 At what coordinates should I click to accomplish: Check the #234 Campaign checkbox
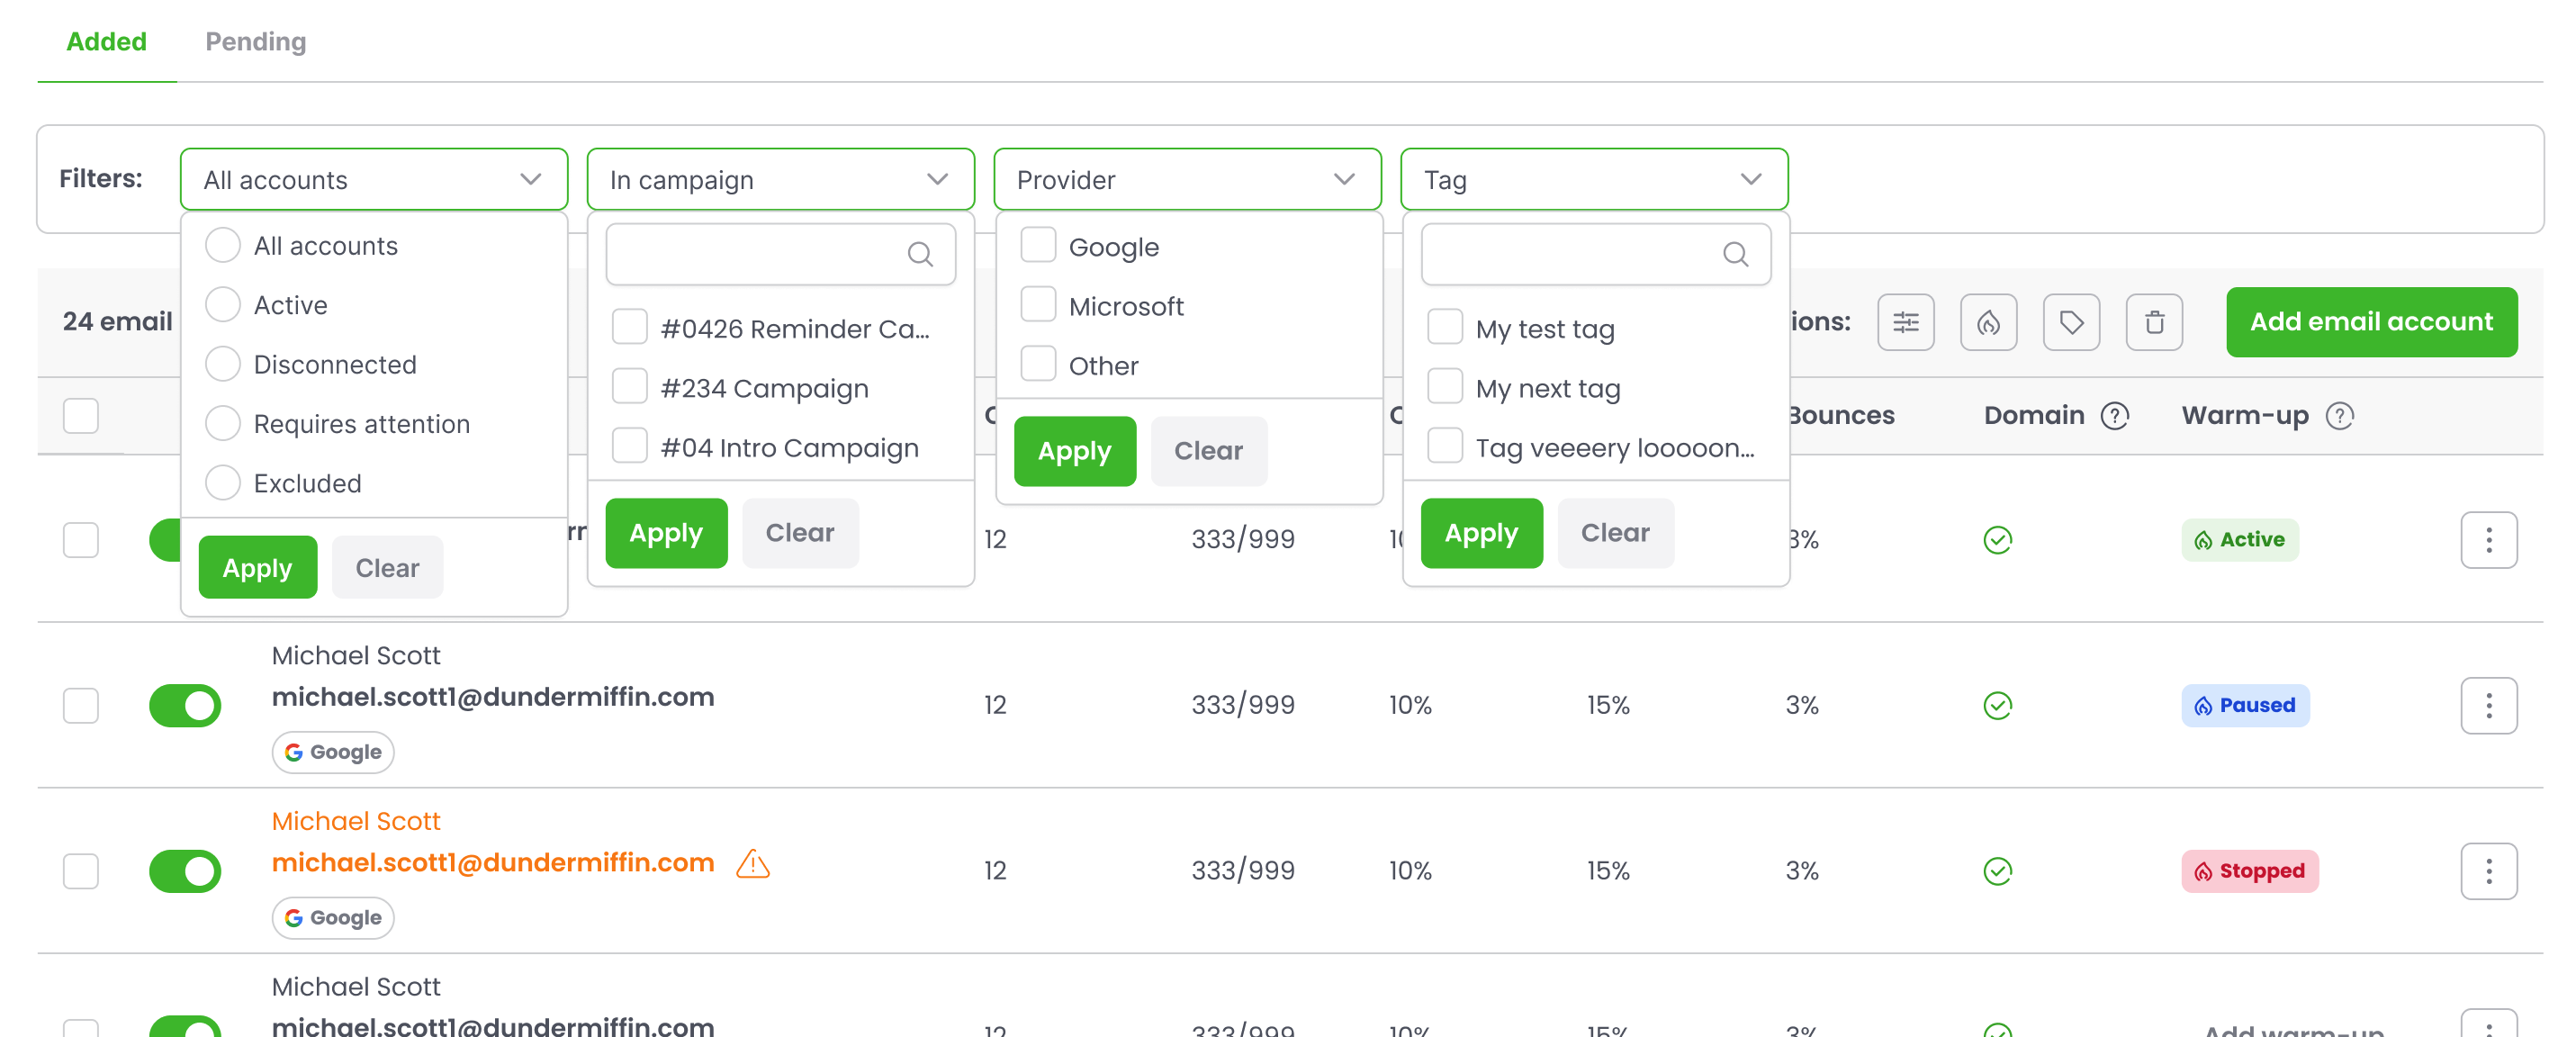(x=630, y=387)
